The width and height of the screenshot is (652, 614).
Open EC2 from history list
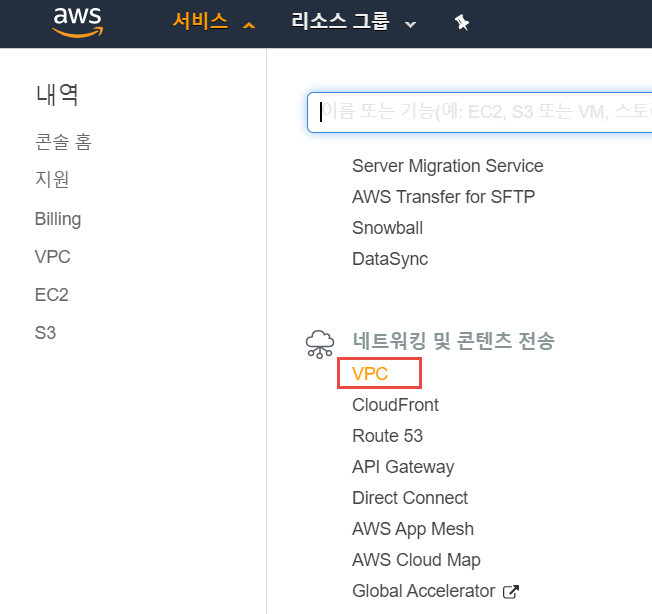[x=52, y=295]
